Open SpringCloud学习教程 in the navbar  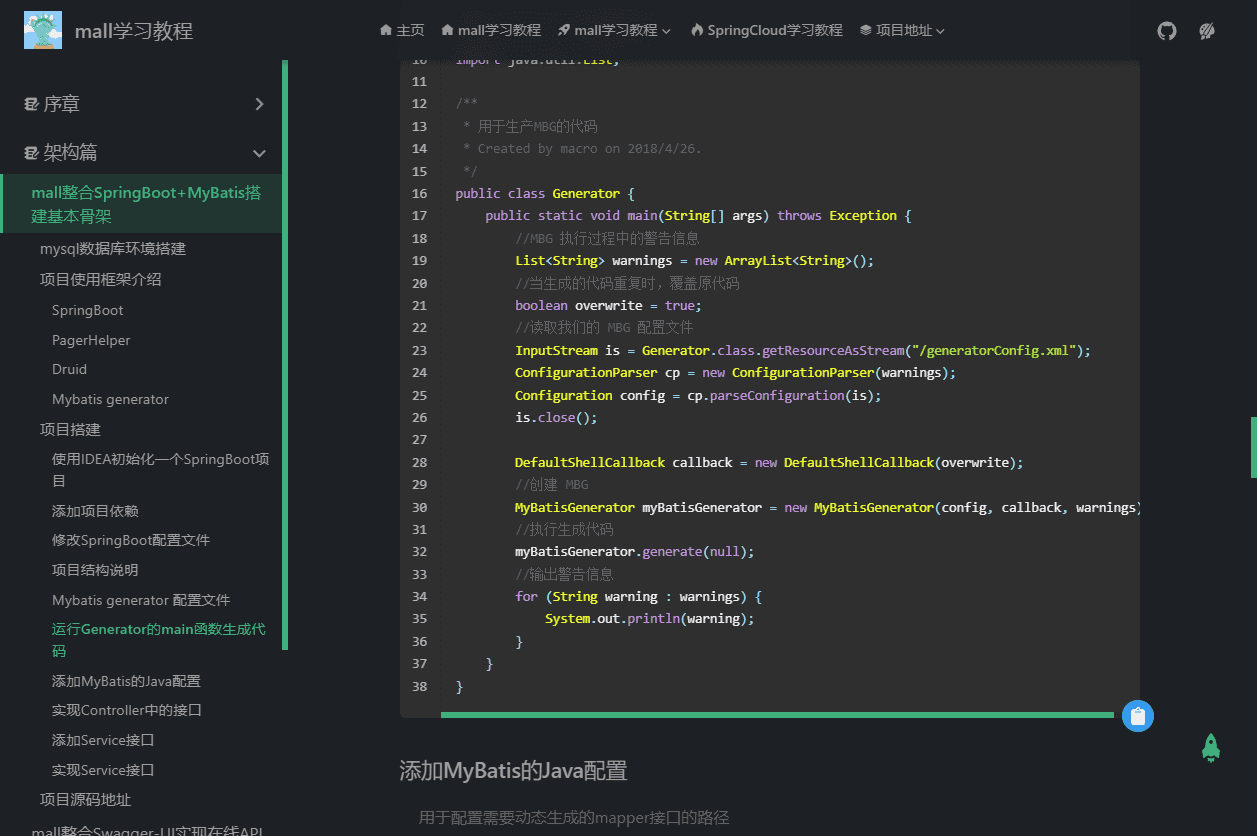coord(766,31)
